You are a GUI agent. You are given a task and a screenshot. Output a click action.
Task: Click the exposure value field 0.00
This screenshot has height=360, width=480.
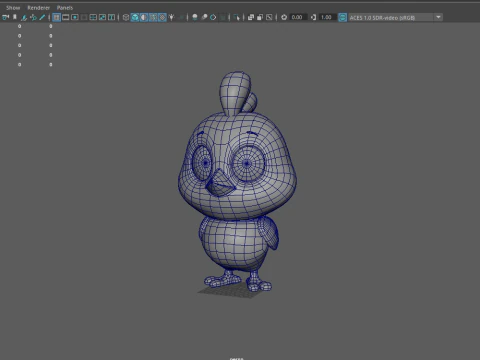298,17
